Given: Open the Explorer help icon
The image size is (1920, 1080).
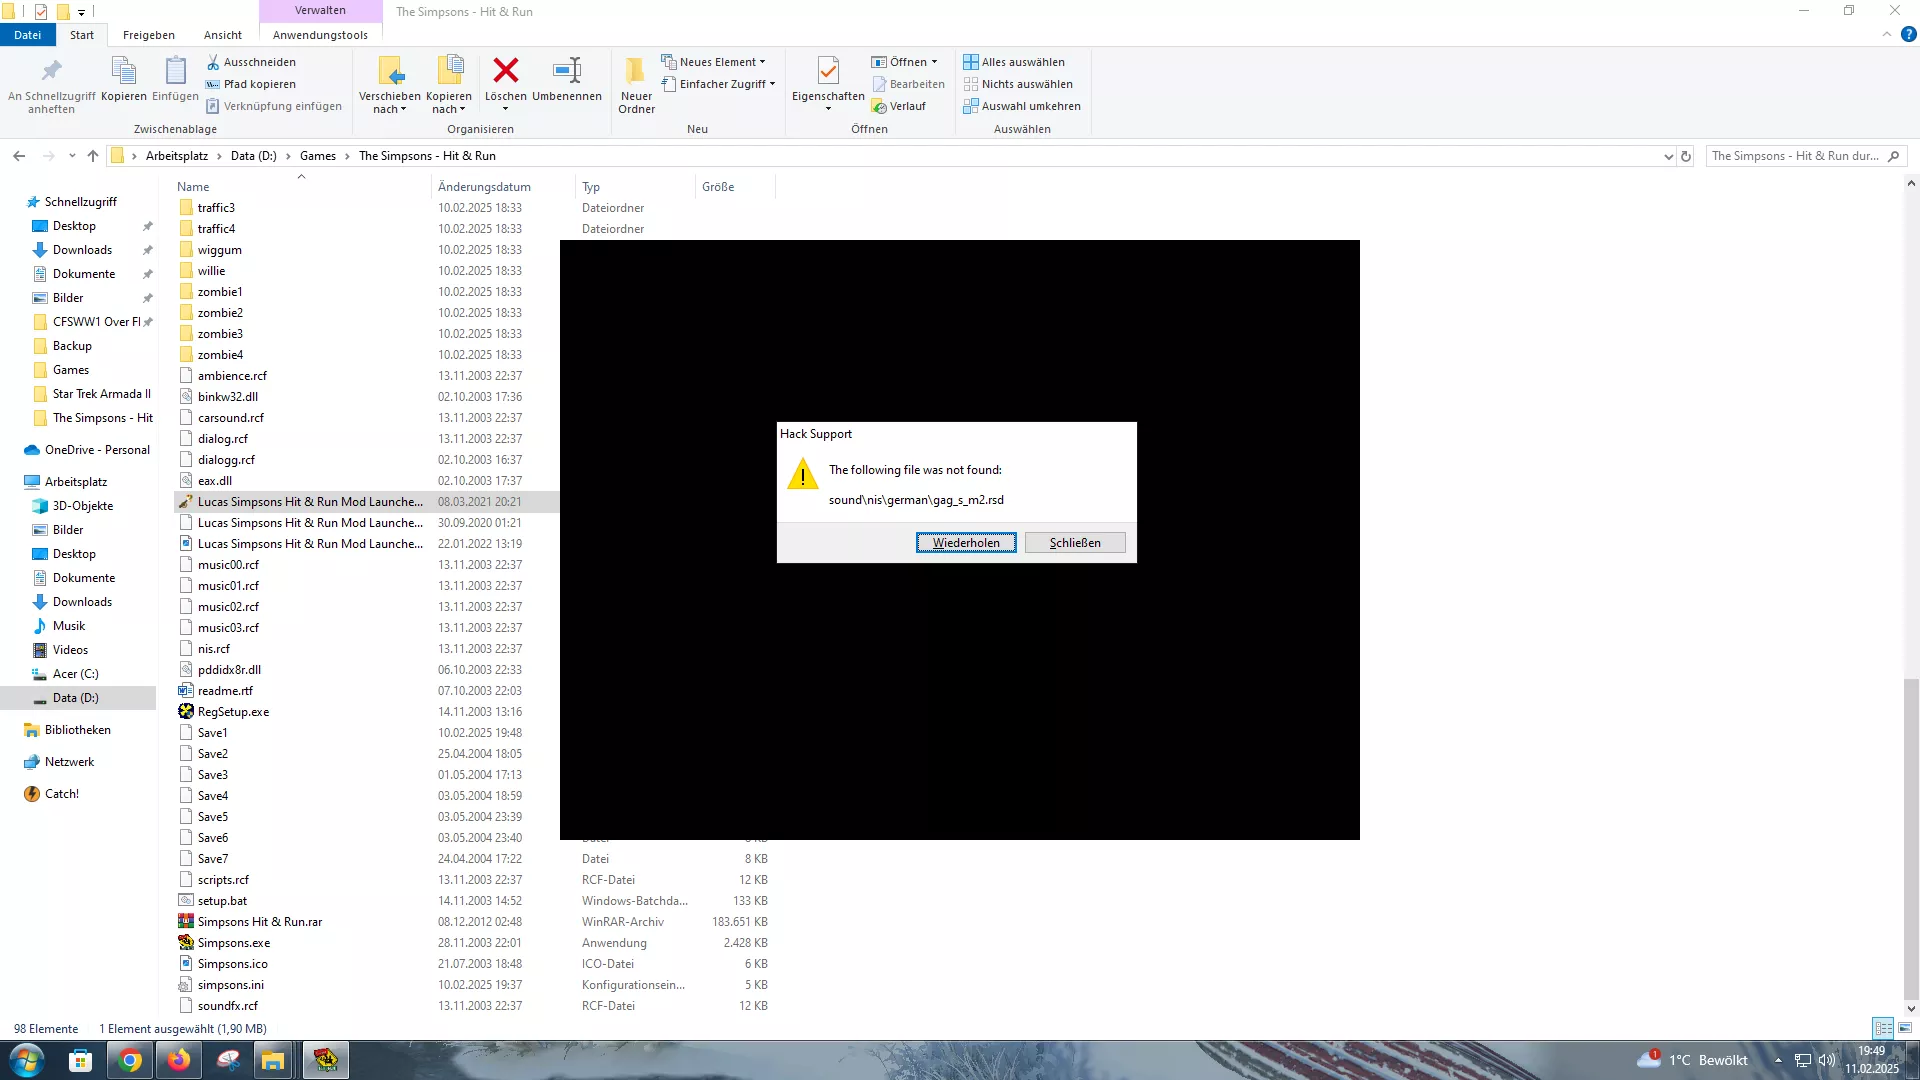Looking at the screenshot, I should [1909, 34].
